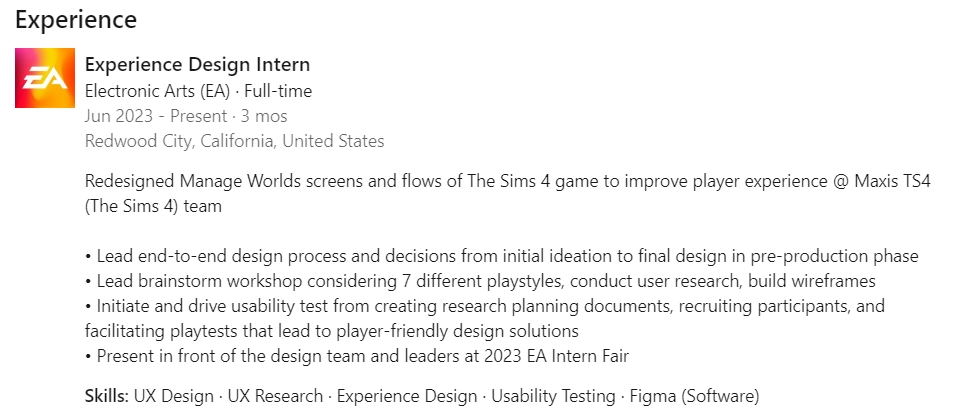Select the Figma (Software) skill
This screenshot has width=959, height=416.
694,396
